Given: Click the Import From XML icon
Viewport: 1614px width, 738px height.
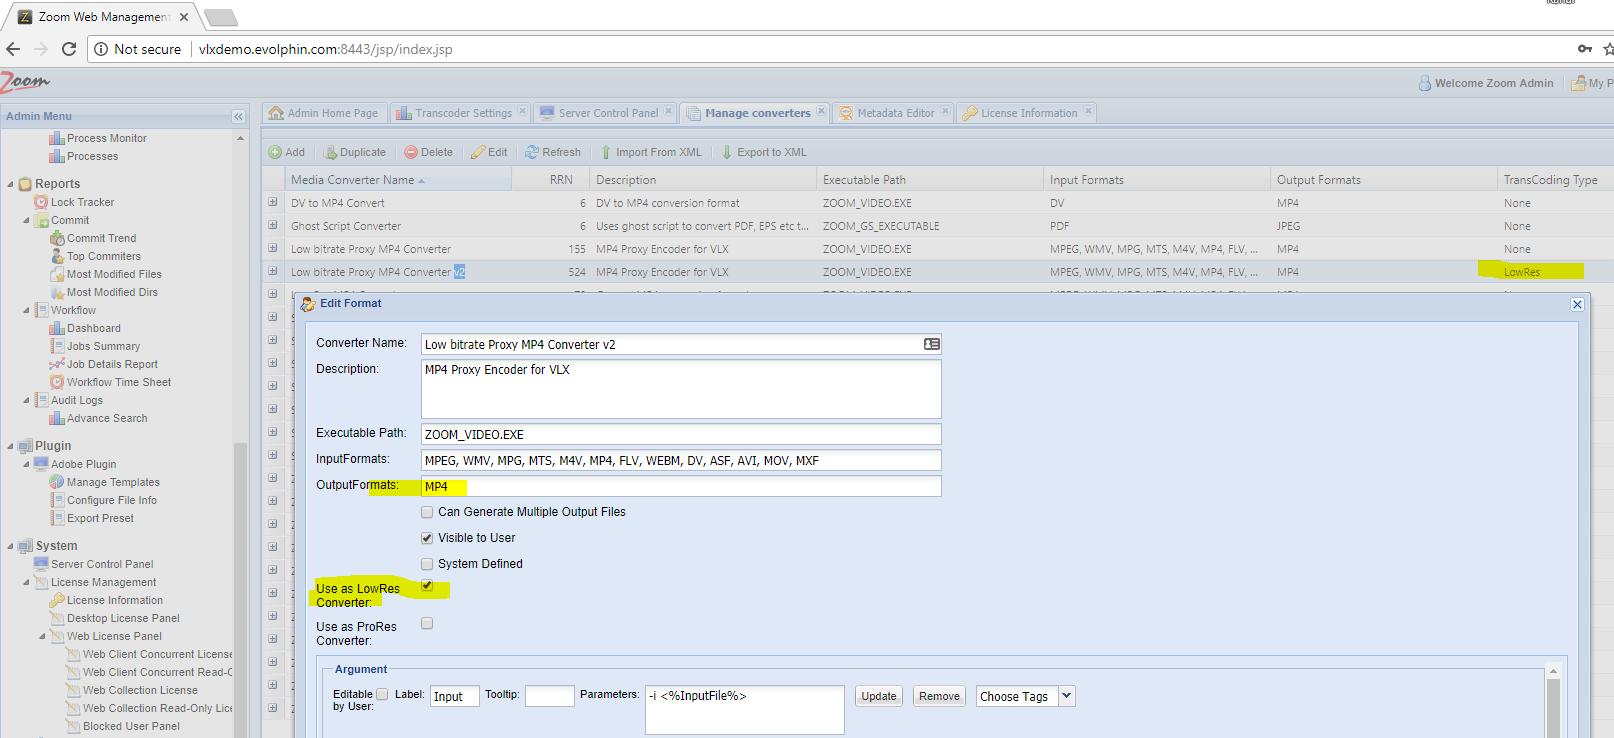Looking at the screenshot, I should point(606,152).
